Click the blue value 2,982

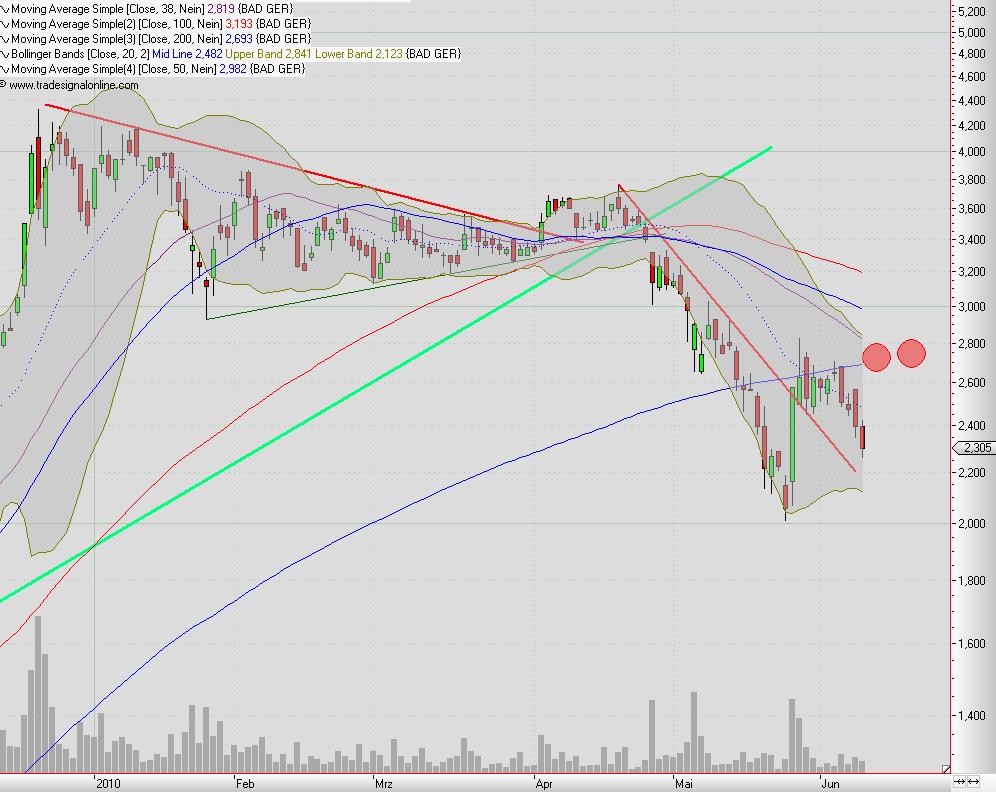(233, 69)
